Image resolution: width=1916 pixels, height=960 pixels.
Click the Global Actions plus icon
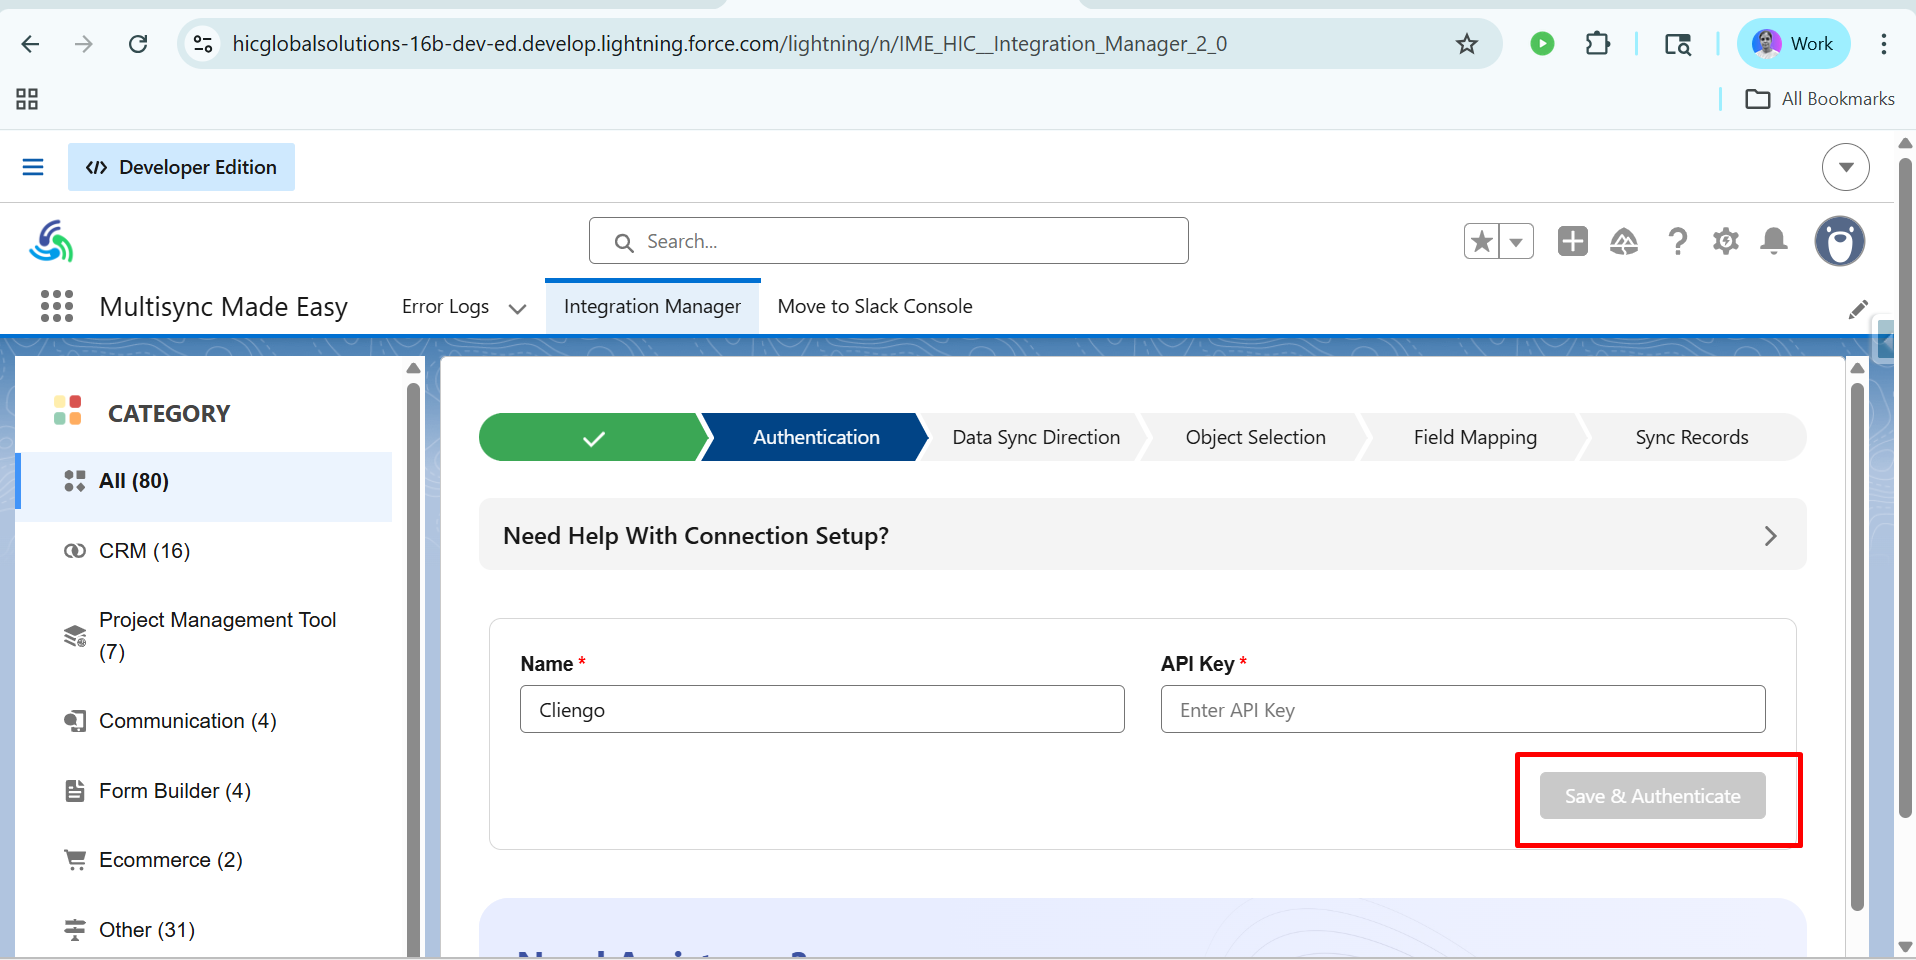(x=1572, y=241)
